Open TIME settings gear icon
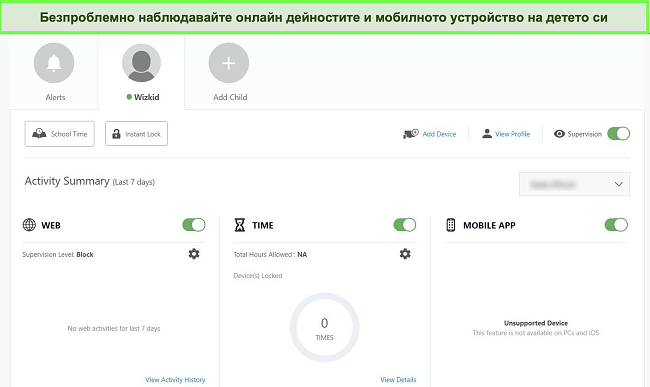This screenshot has width=650, height=387. 405,254
